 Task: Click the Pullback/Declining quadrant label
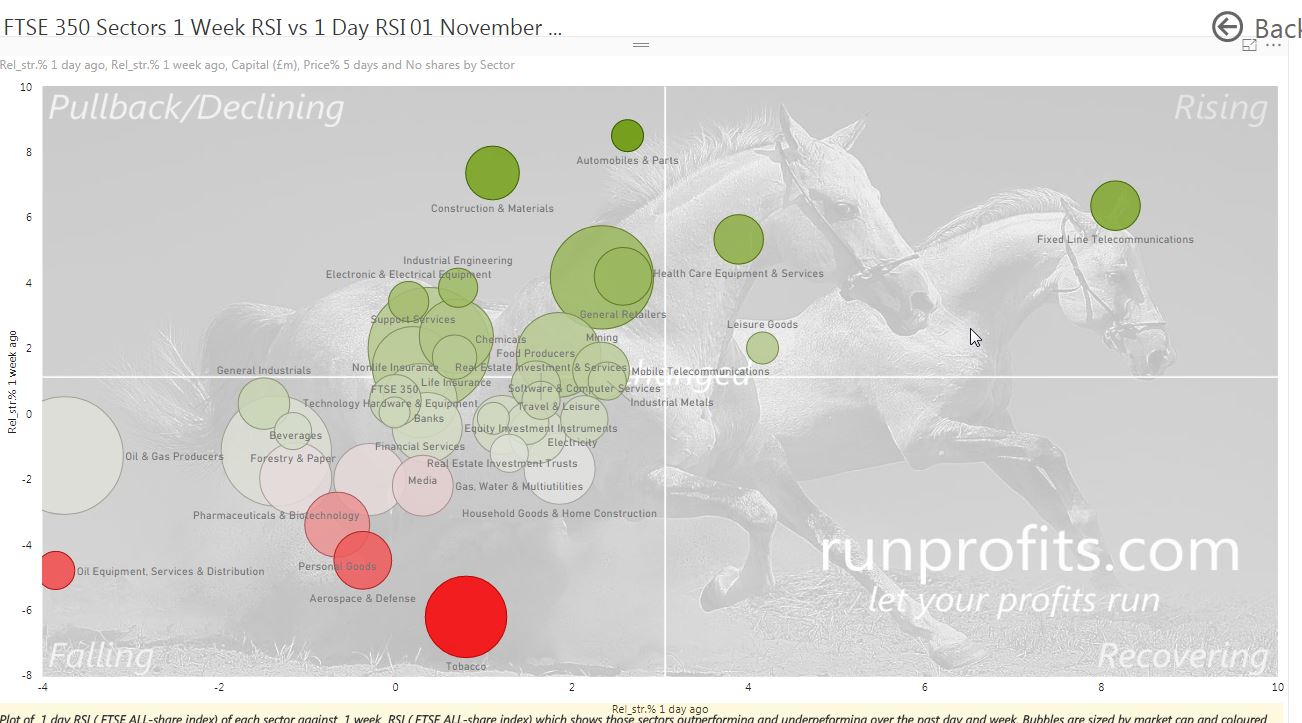pyautogui.click(x=196, y=107)
